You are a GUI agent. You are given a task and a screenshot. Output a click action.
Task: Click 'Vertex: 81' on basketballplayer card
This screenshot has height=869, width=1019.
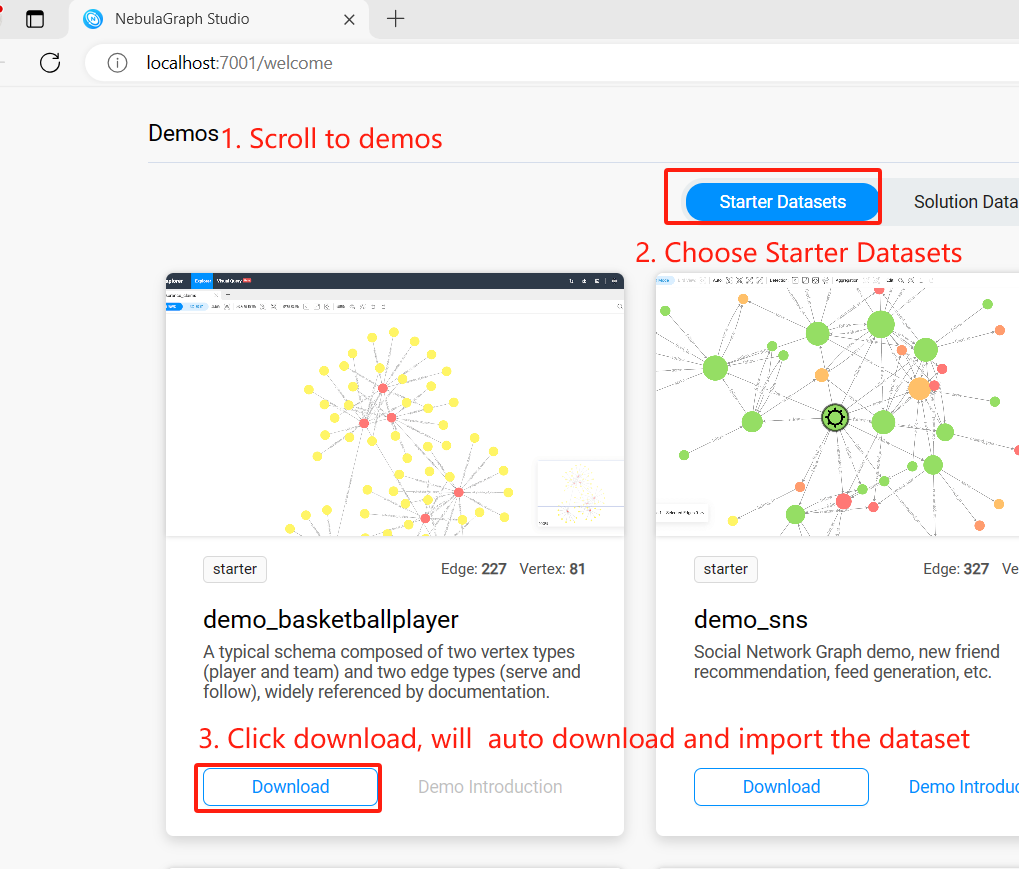tap(552, 569)
